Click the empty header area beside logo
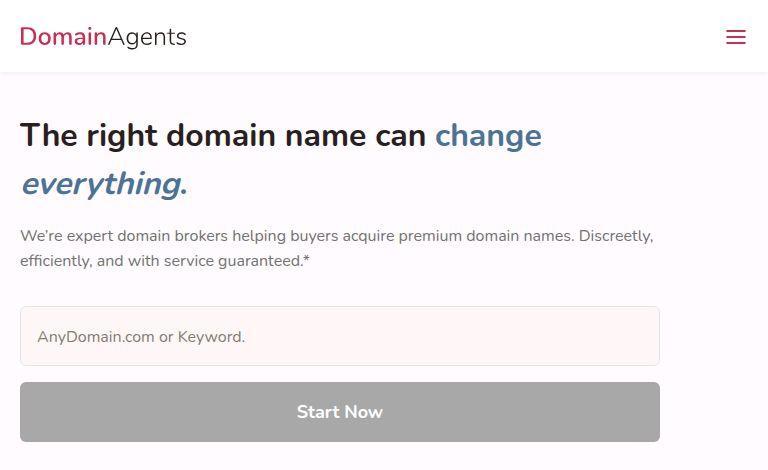 450,37
